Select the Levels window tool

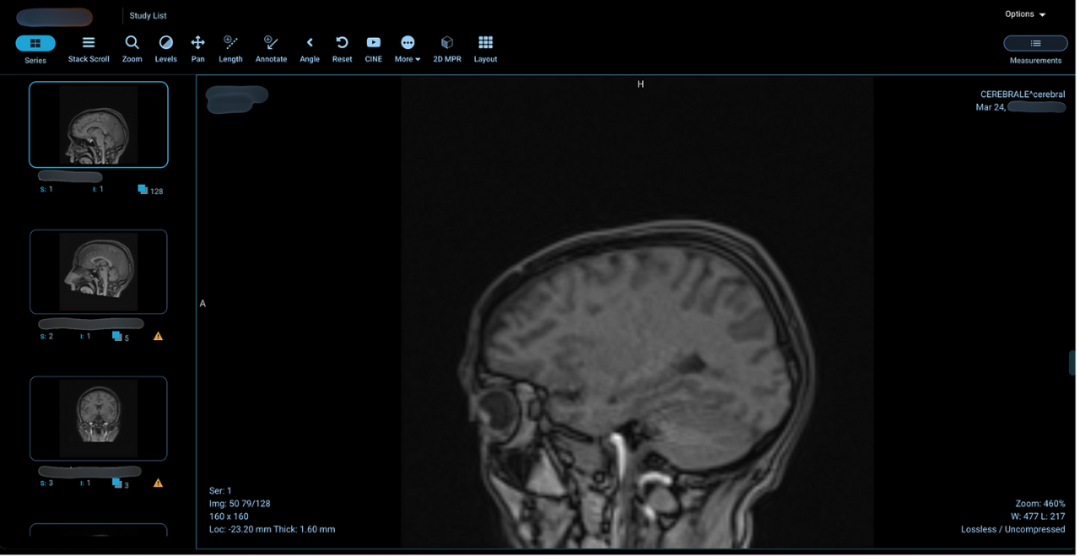click(x=166, y=49)
